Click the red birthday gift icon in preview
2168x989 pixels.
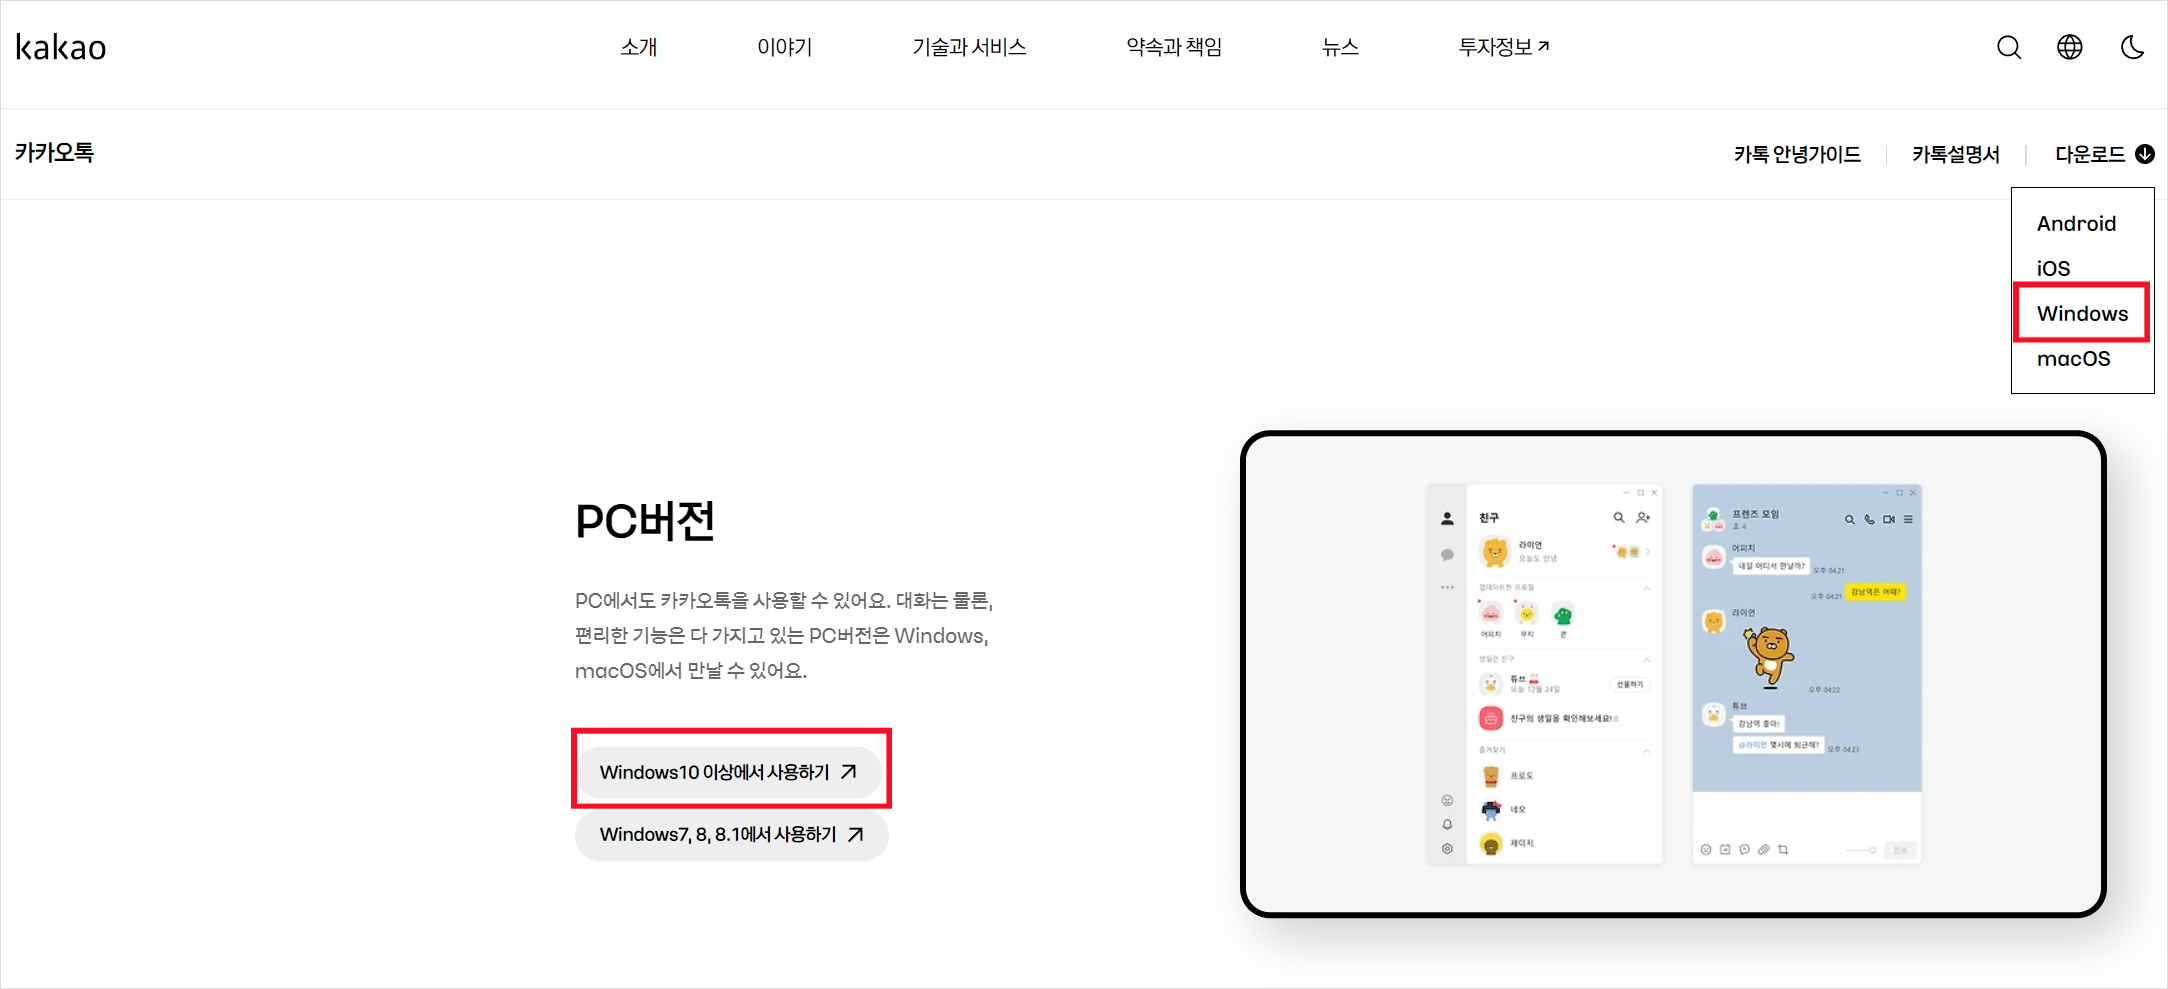tap(1491, 718)
